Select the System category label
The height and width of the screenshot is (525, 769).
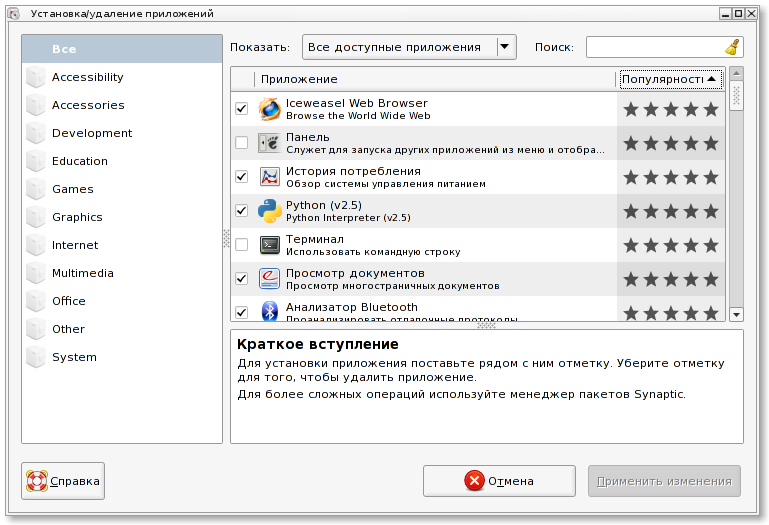point(75,357)
